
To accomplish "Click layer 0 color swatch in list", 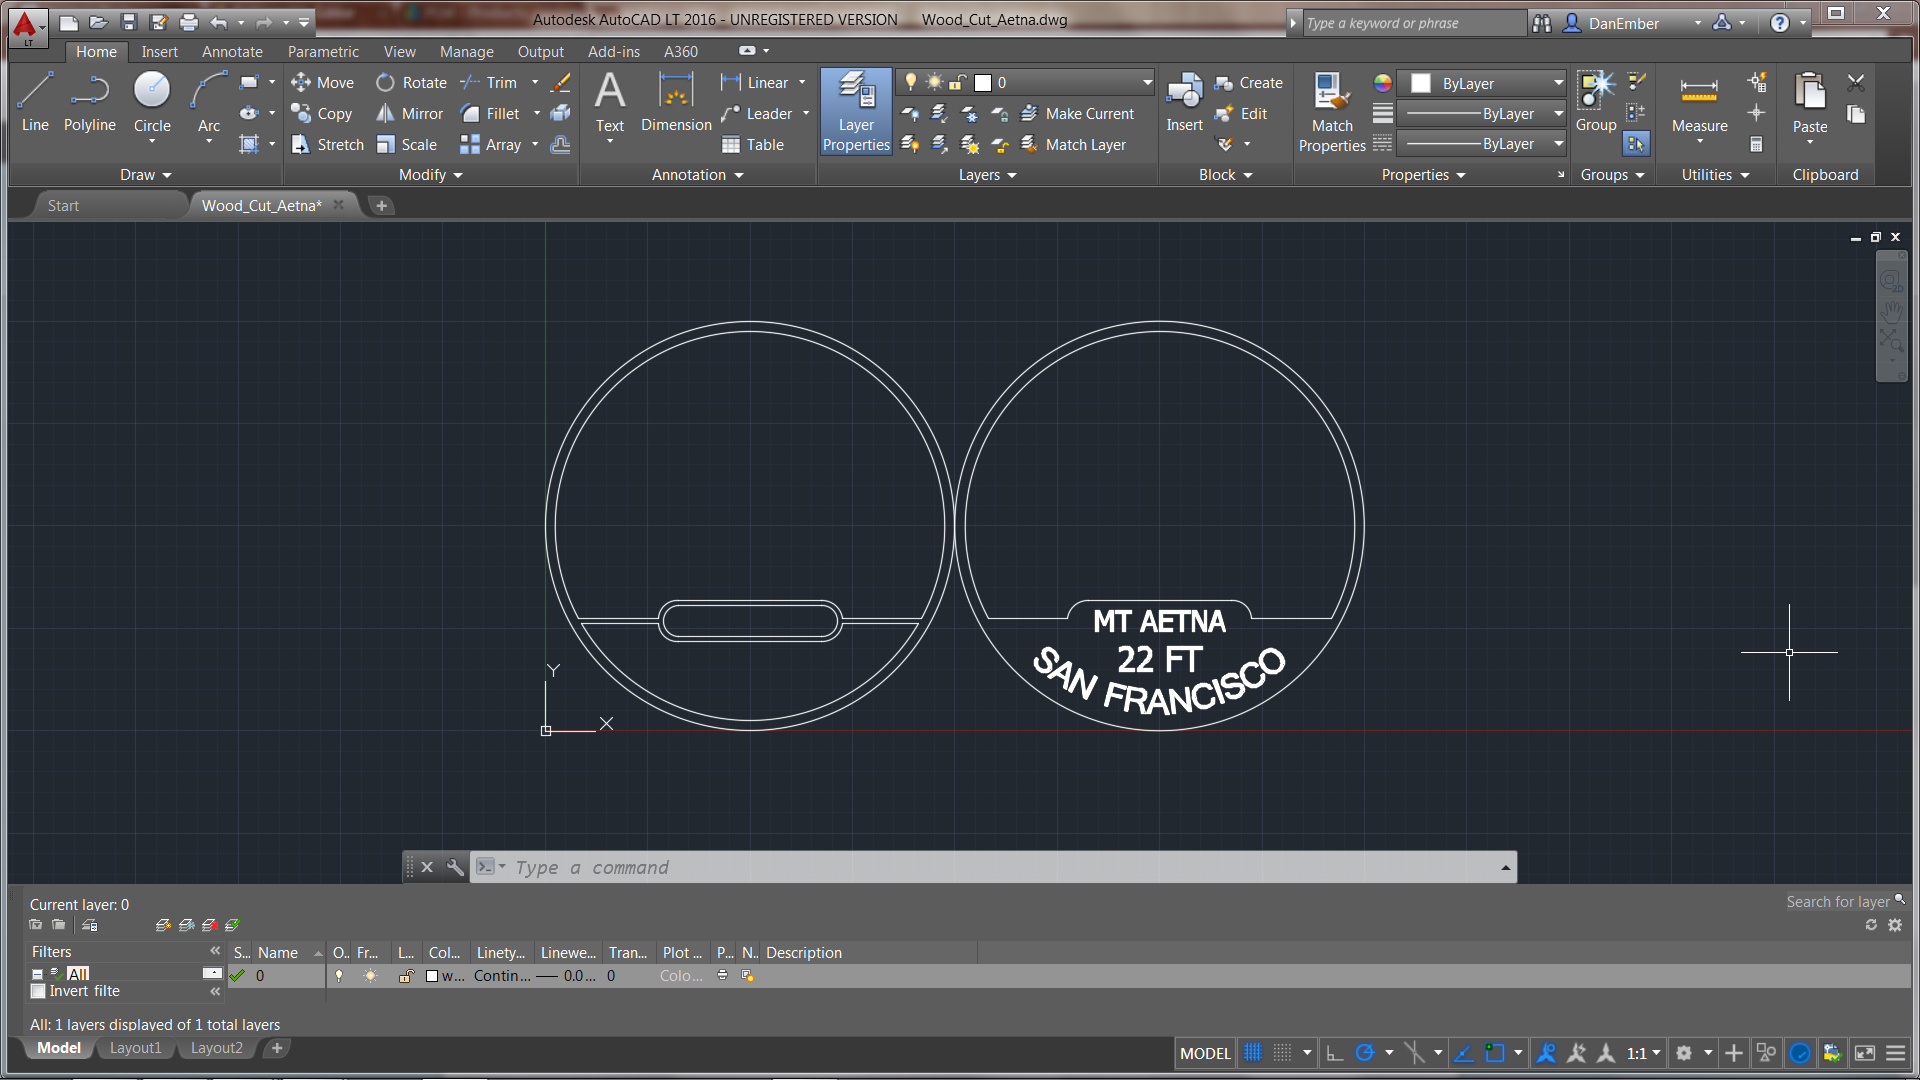I will (x=432, y=976).
